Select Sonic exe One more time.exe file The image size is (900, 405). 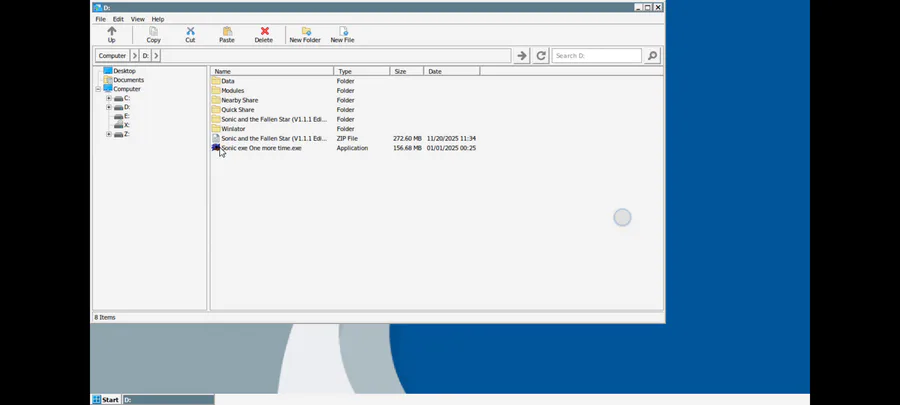[261, 148]
